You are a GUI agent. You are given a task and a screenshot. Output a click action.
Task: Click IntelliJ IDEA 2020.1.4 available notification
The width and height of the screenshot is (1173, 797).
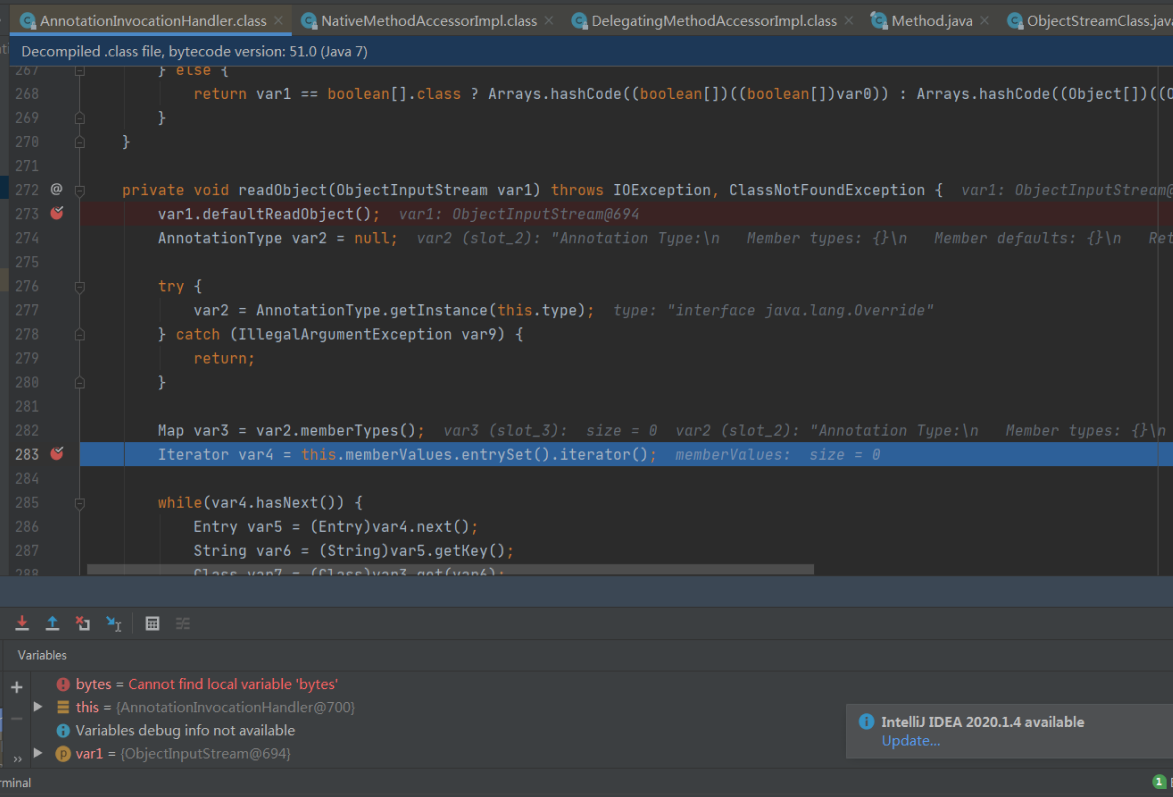click(x=982, y=722)
